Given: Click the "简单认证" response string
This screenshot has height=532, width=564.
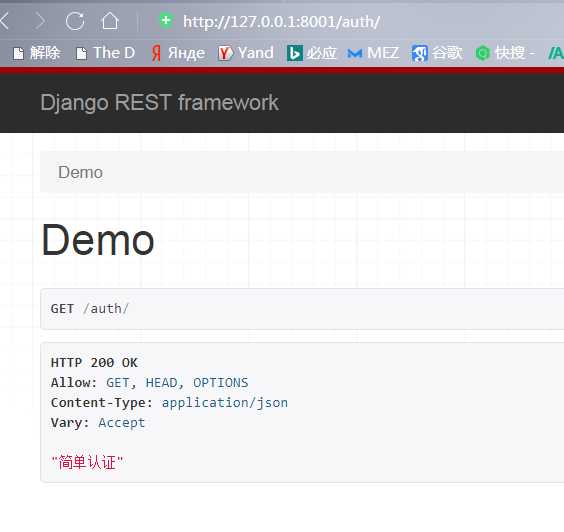Looking at the screenshot, I should coord(87,462).
